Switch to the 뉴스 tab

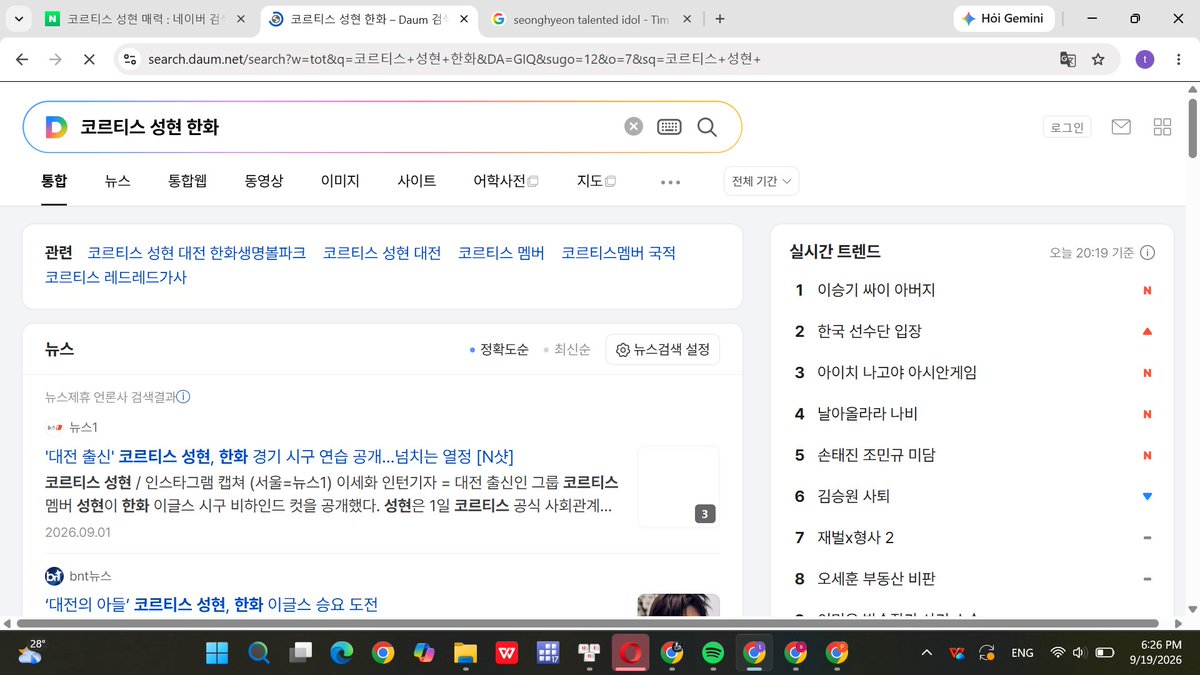click(x=117, y=181)
